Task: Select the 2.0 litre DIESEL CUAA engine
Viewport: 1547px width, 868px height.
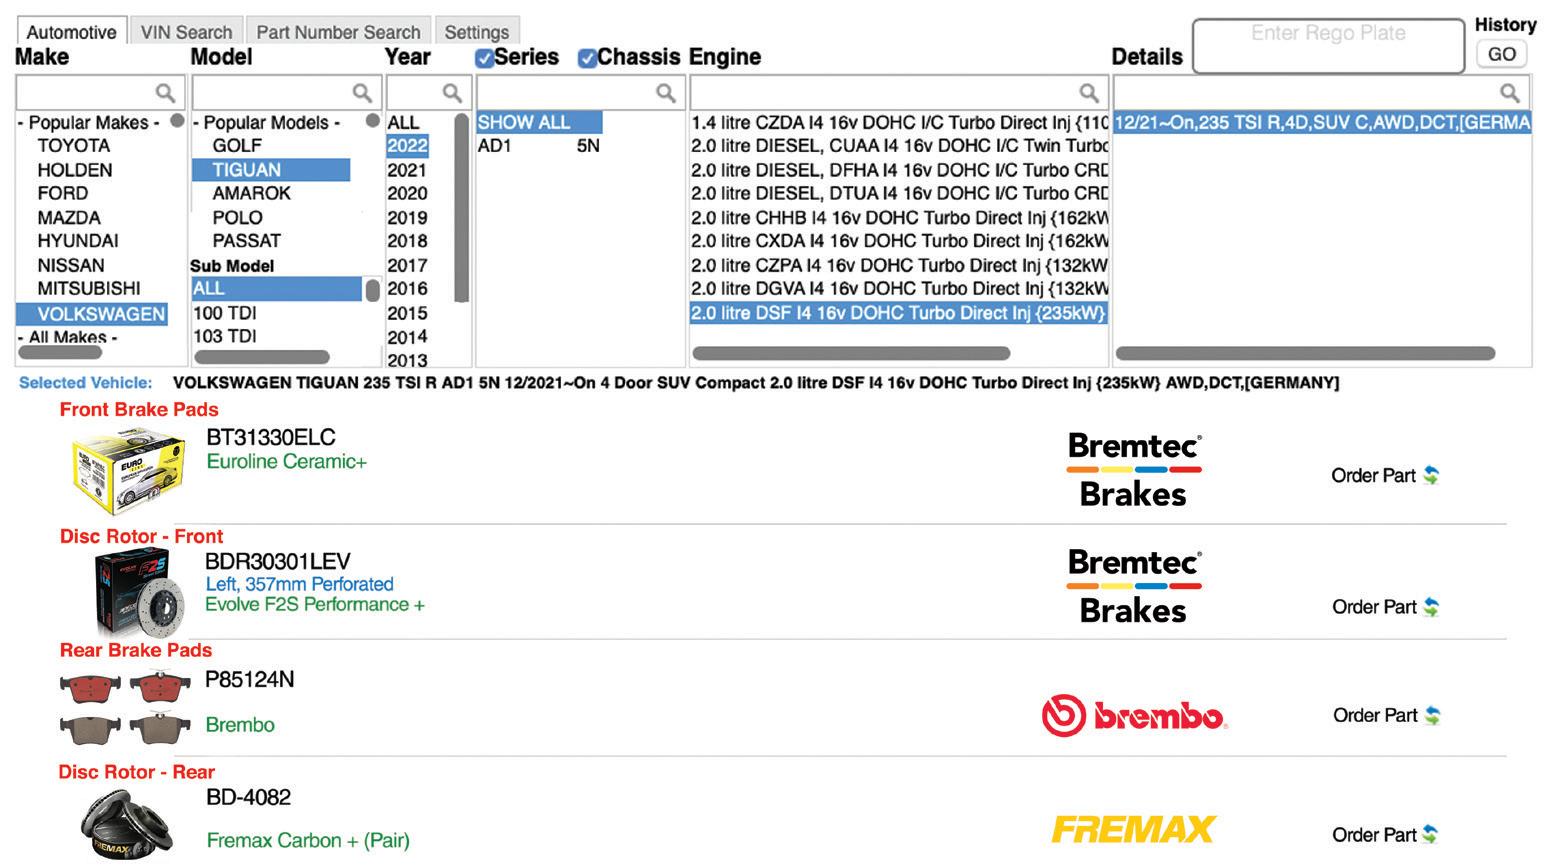Action: click(899, 146)
